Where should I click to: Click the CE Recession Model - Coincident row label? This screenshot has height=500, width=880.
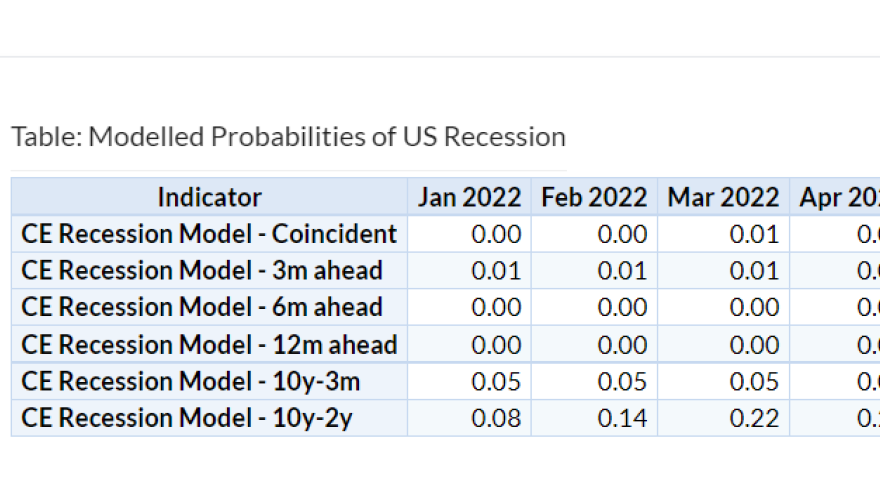pyautogui.click(x=209, y=234)
